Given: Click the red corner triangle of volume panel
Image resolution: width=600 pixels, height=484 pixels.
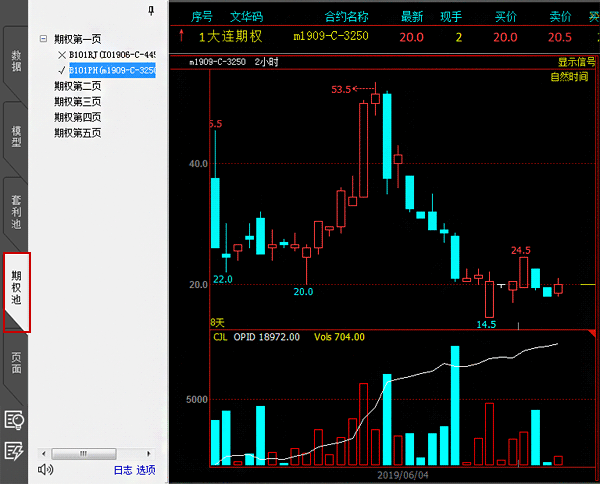Looking at the screenshot, I should 593,333.
